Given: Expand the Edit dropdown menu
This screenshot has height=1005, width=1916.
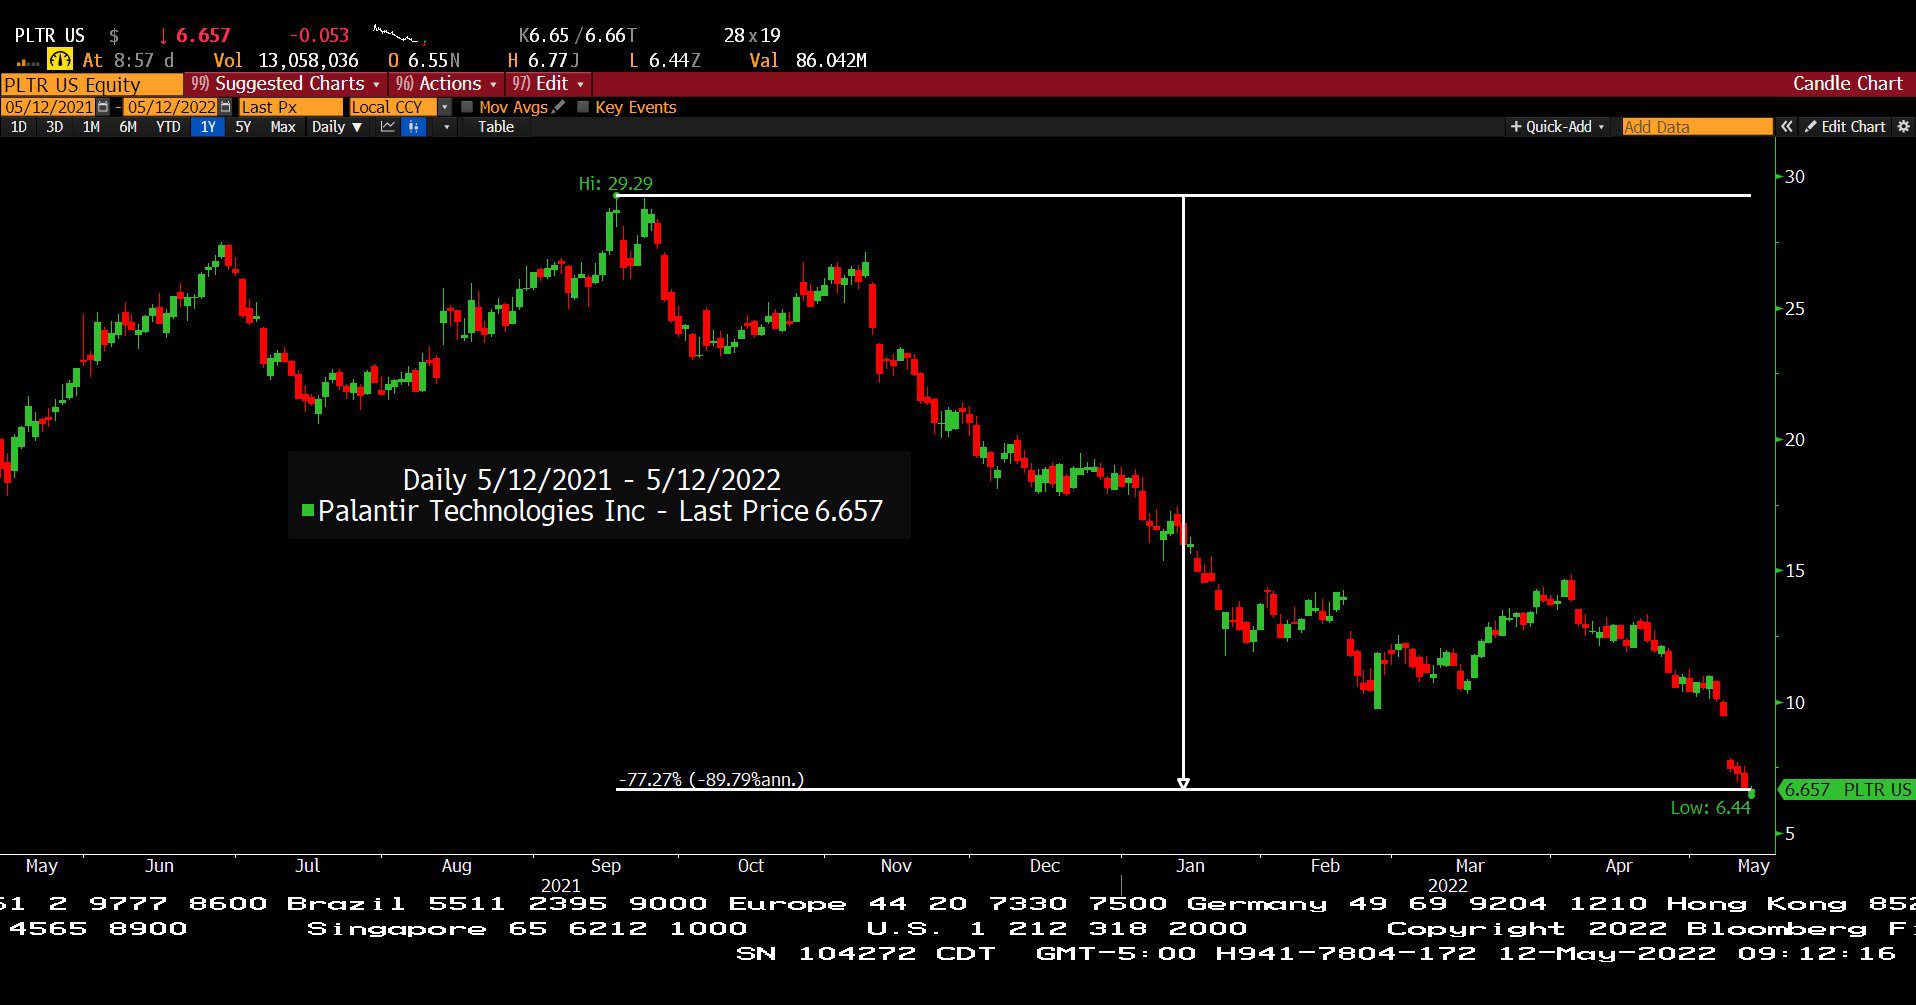Looking at the screenshot, I should coord(548,84).
